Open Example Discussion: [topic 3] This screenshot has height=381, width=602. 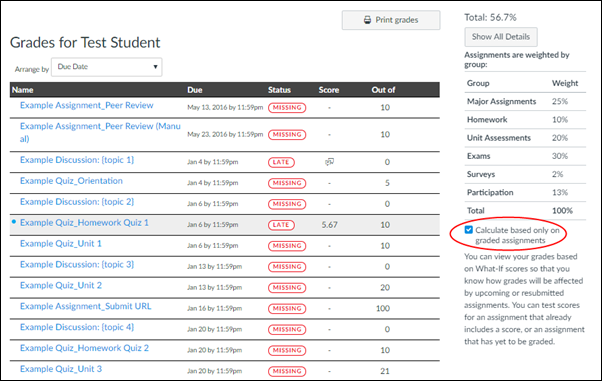(77, 265)
